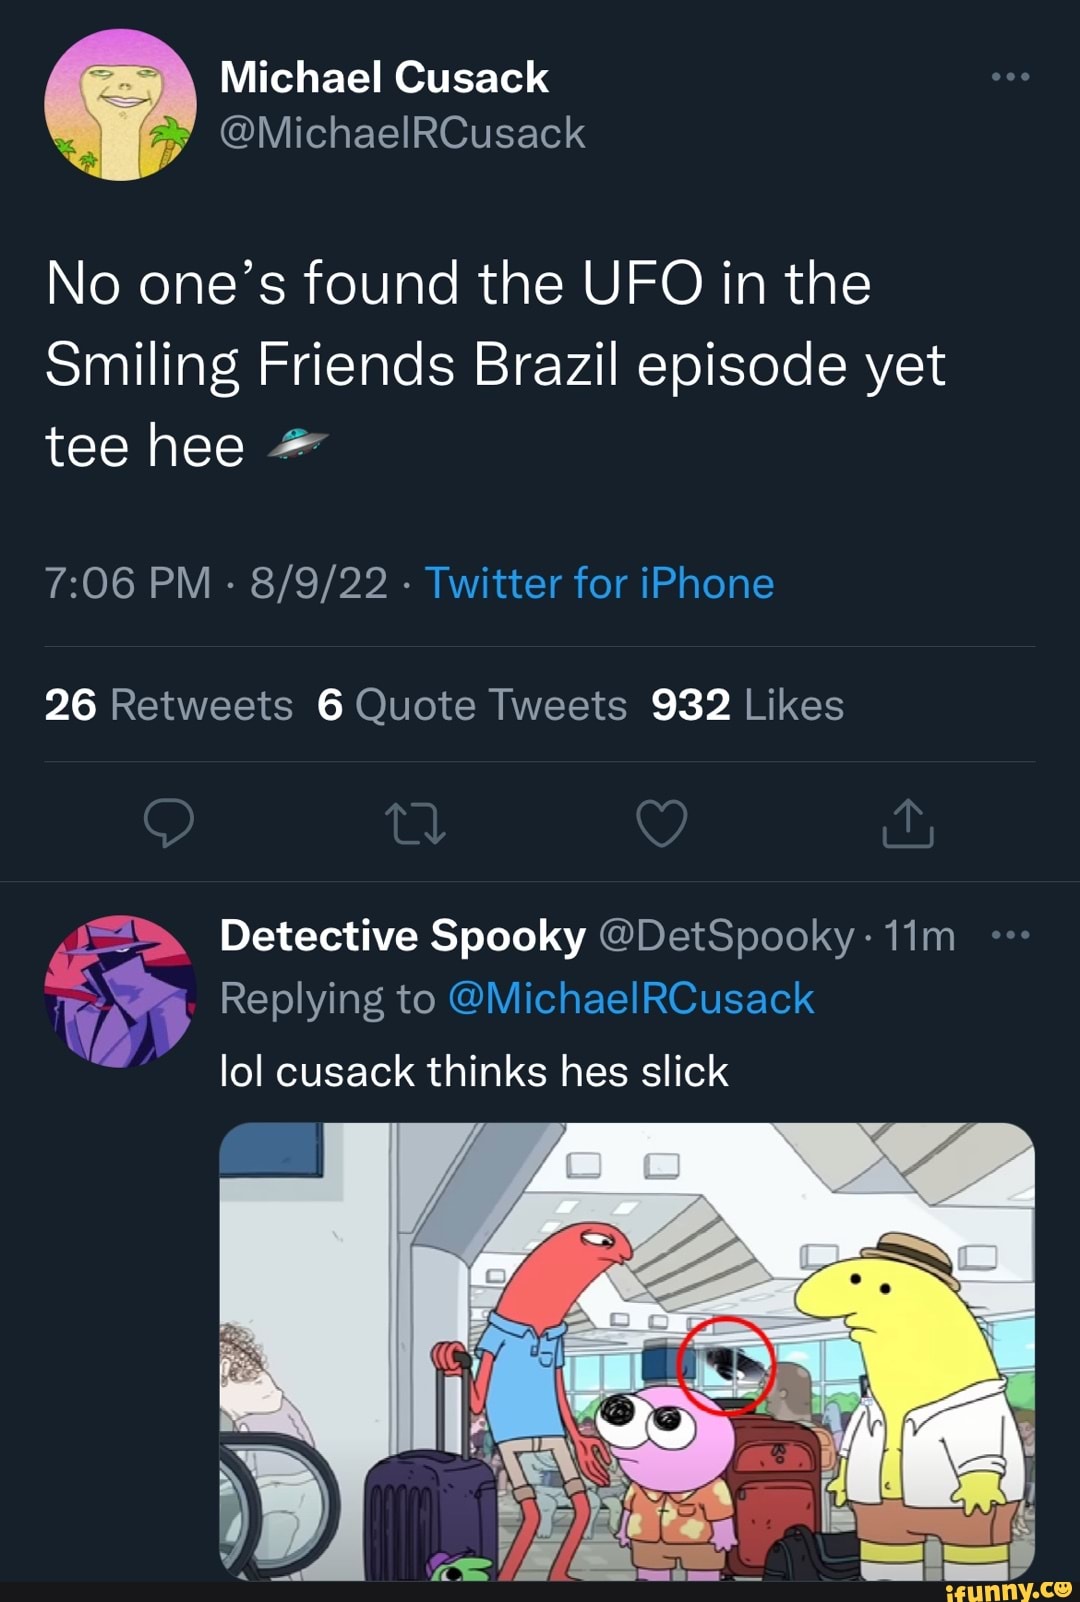Viewport: 1080px width, 1602px height.
Task: Click the @MichaelRCusack handle under the name
Action: tap(402, 133)
